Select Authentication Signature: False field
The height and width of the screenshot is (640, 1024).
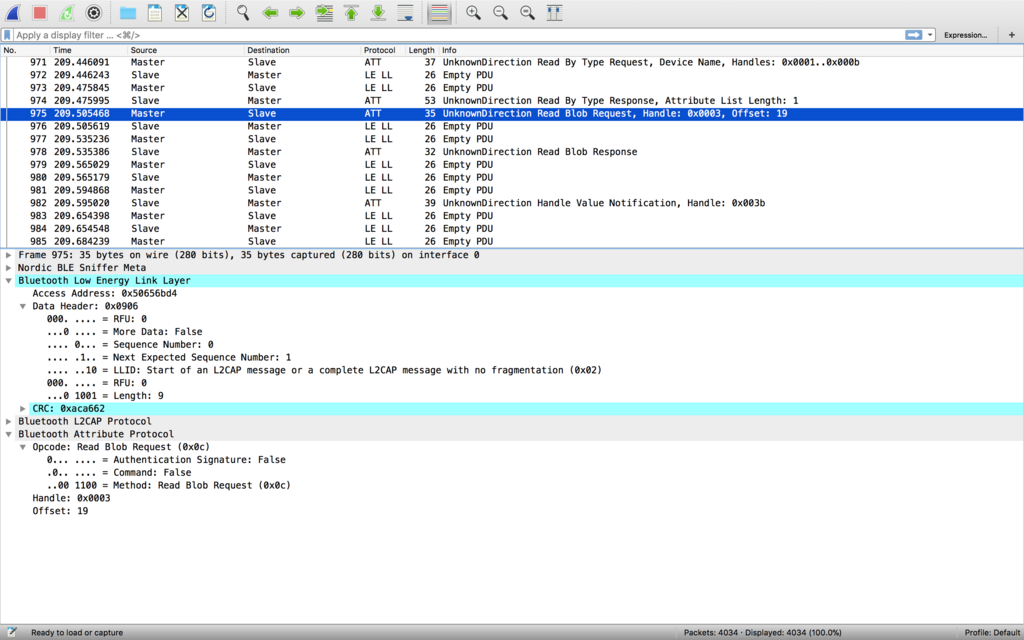pyautogui.click(x=166, y=460)
